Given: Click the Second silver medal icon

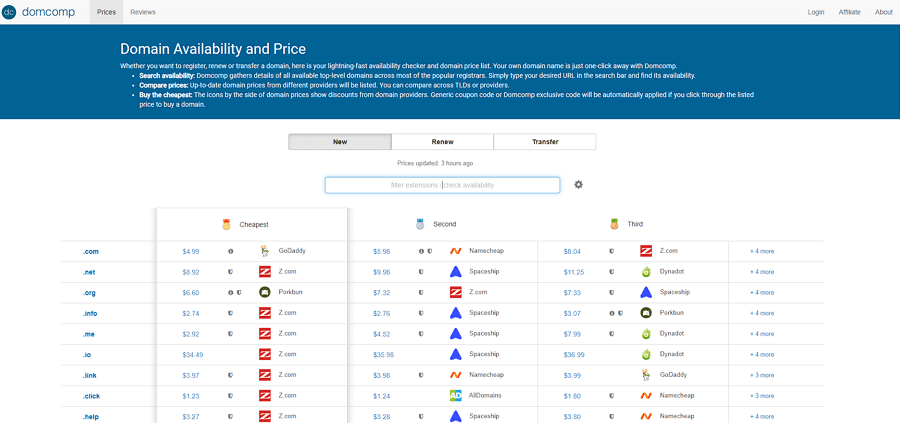Looking at the screenshot, I should tap(420, 224).
